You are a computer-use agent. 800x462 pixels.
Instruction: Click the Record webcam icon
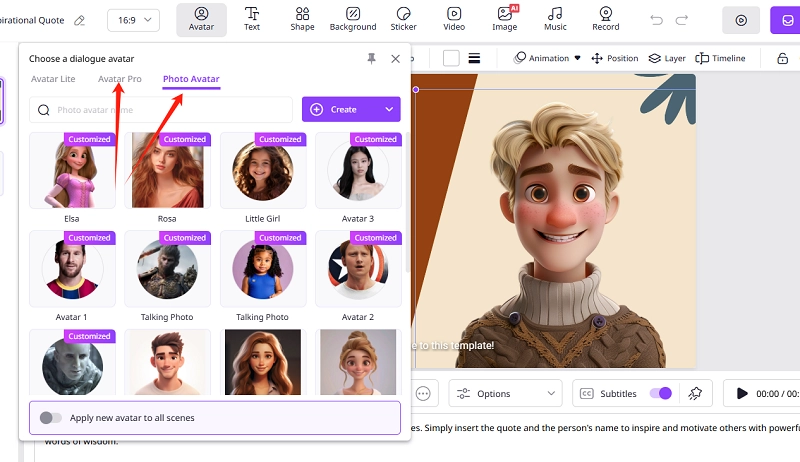point(605,19)
